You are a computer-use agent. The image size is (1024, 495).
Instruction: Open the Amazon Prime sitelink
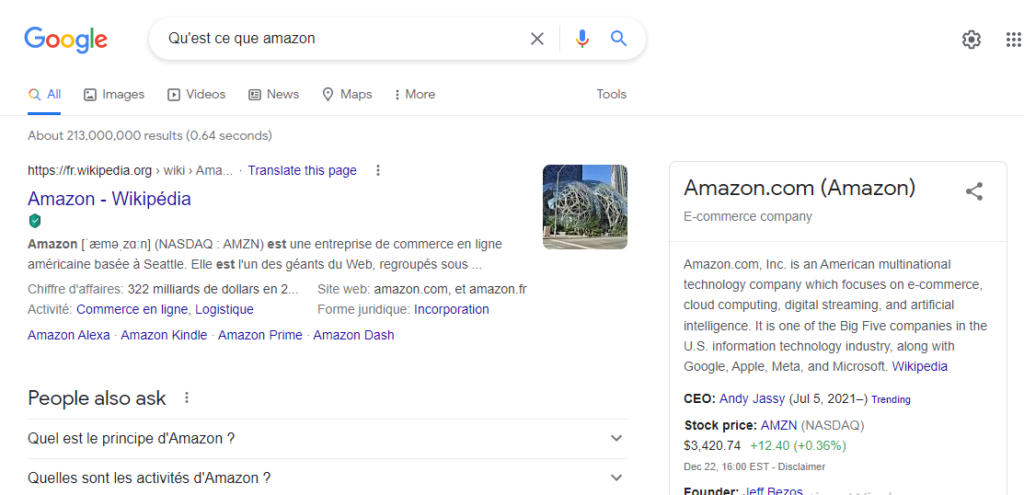(260, 335)
